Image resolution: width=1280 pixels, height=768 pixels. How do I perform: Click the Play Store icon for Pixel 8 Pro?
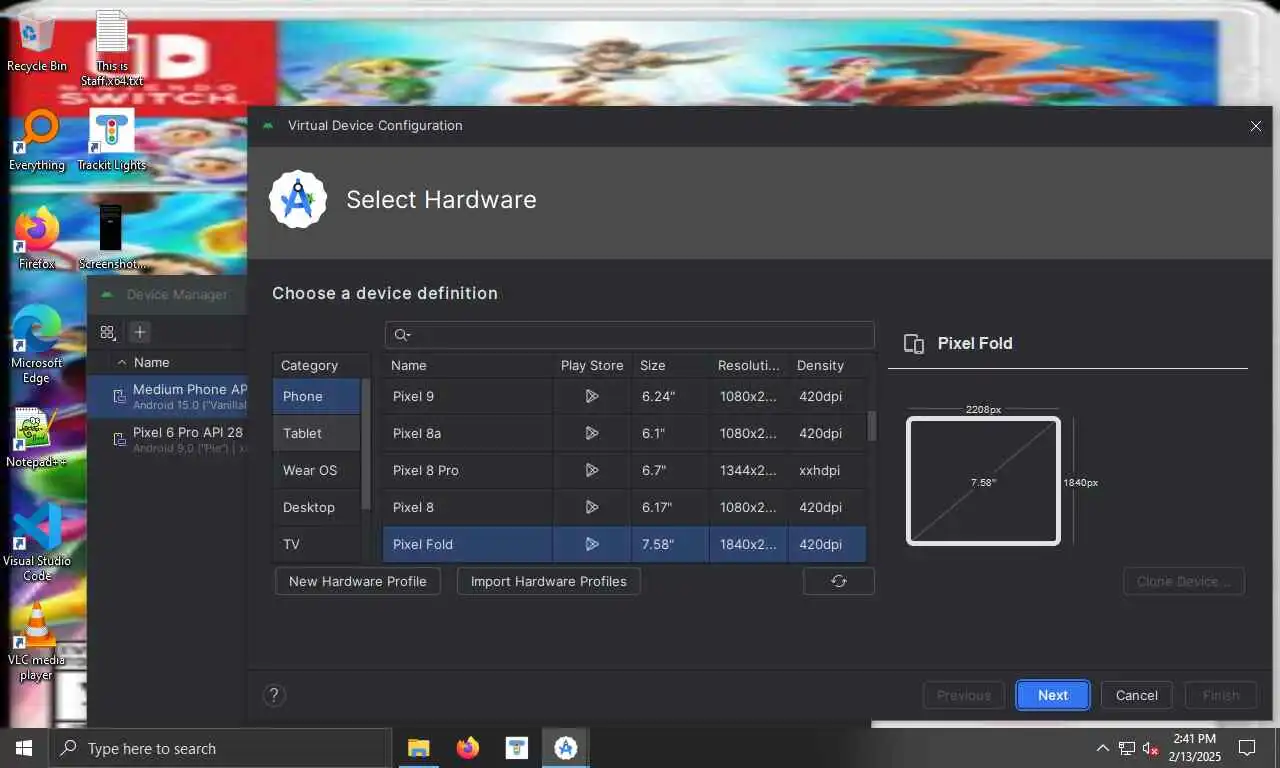pyautogui.click(x=592, y=470)
